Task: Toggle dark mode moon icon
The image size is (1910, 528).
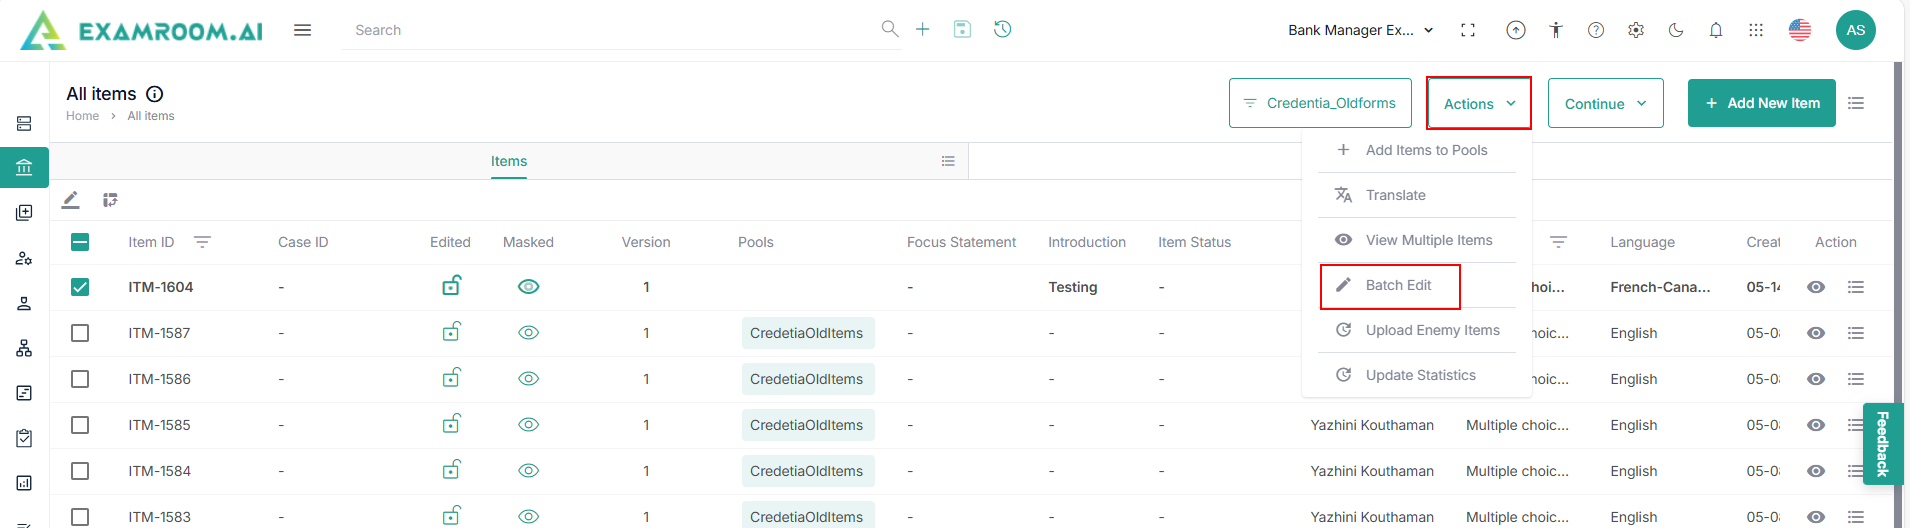Action: click(1676, 30)
